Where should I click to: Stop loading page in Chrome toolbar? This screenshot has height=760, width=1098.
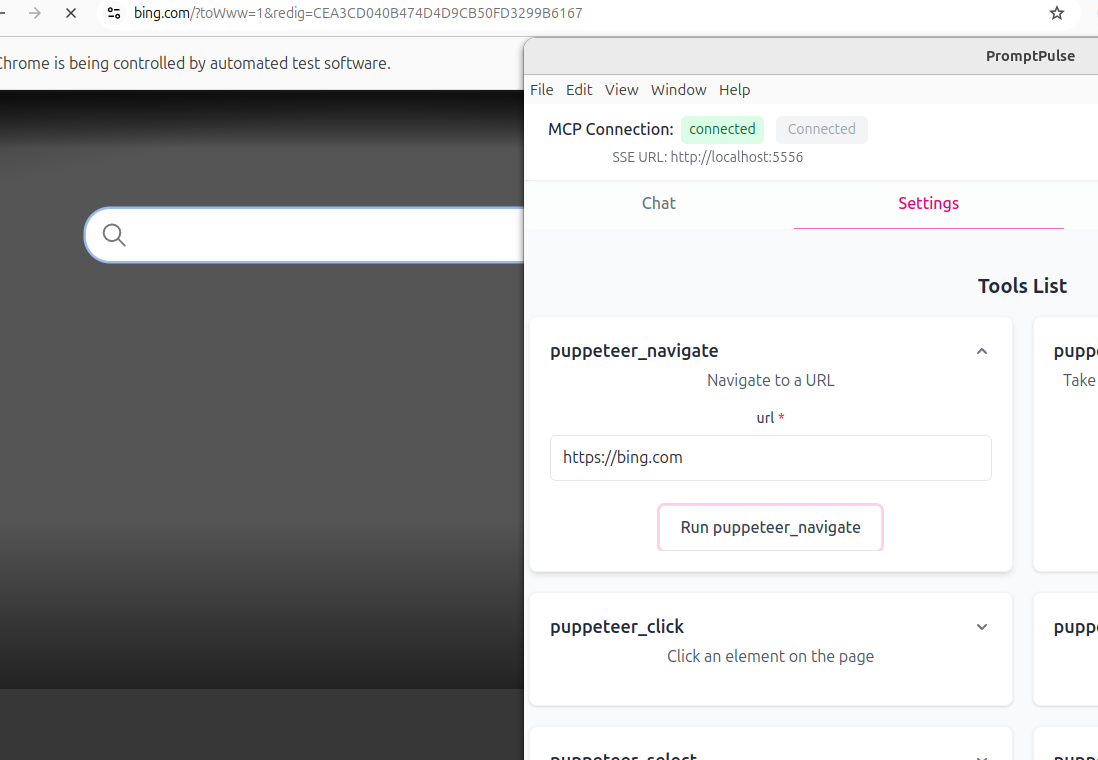click(x=71, y=13)
